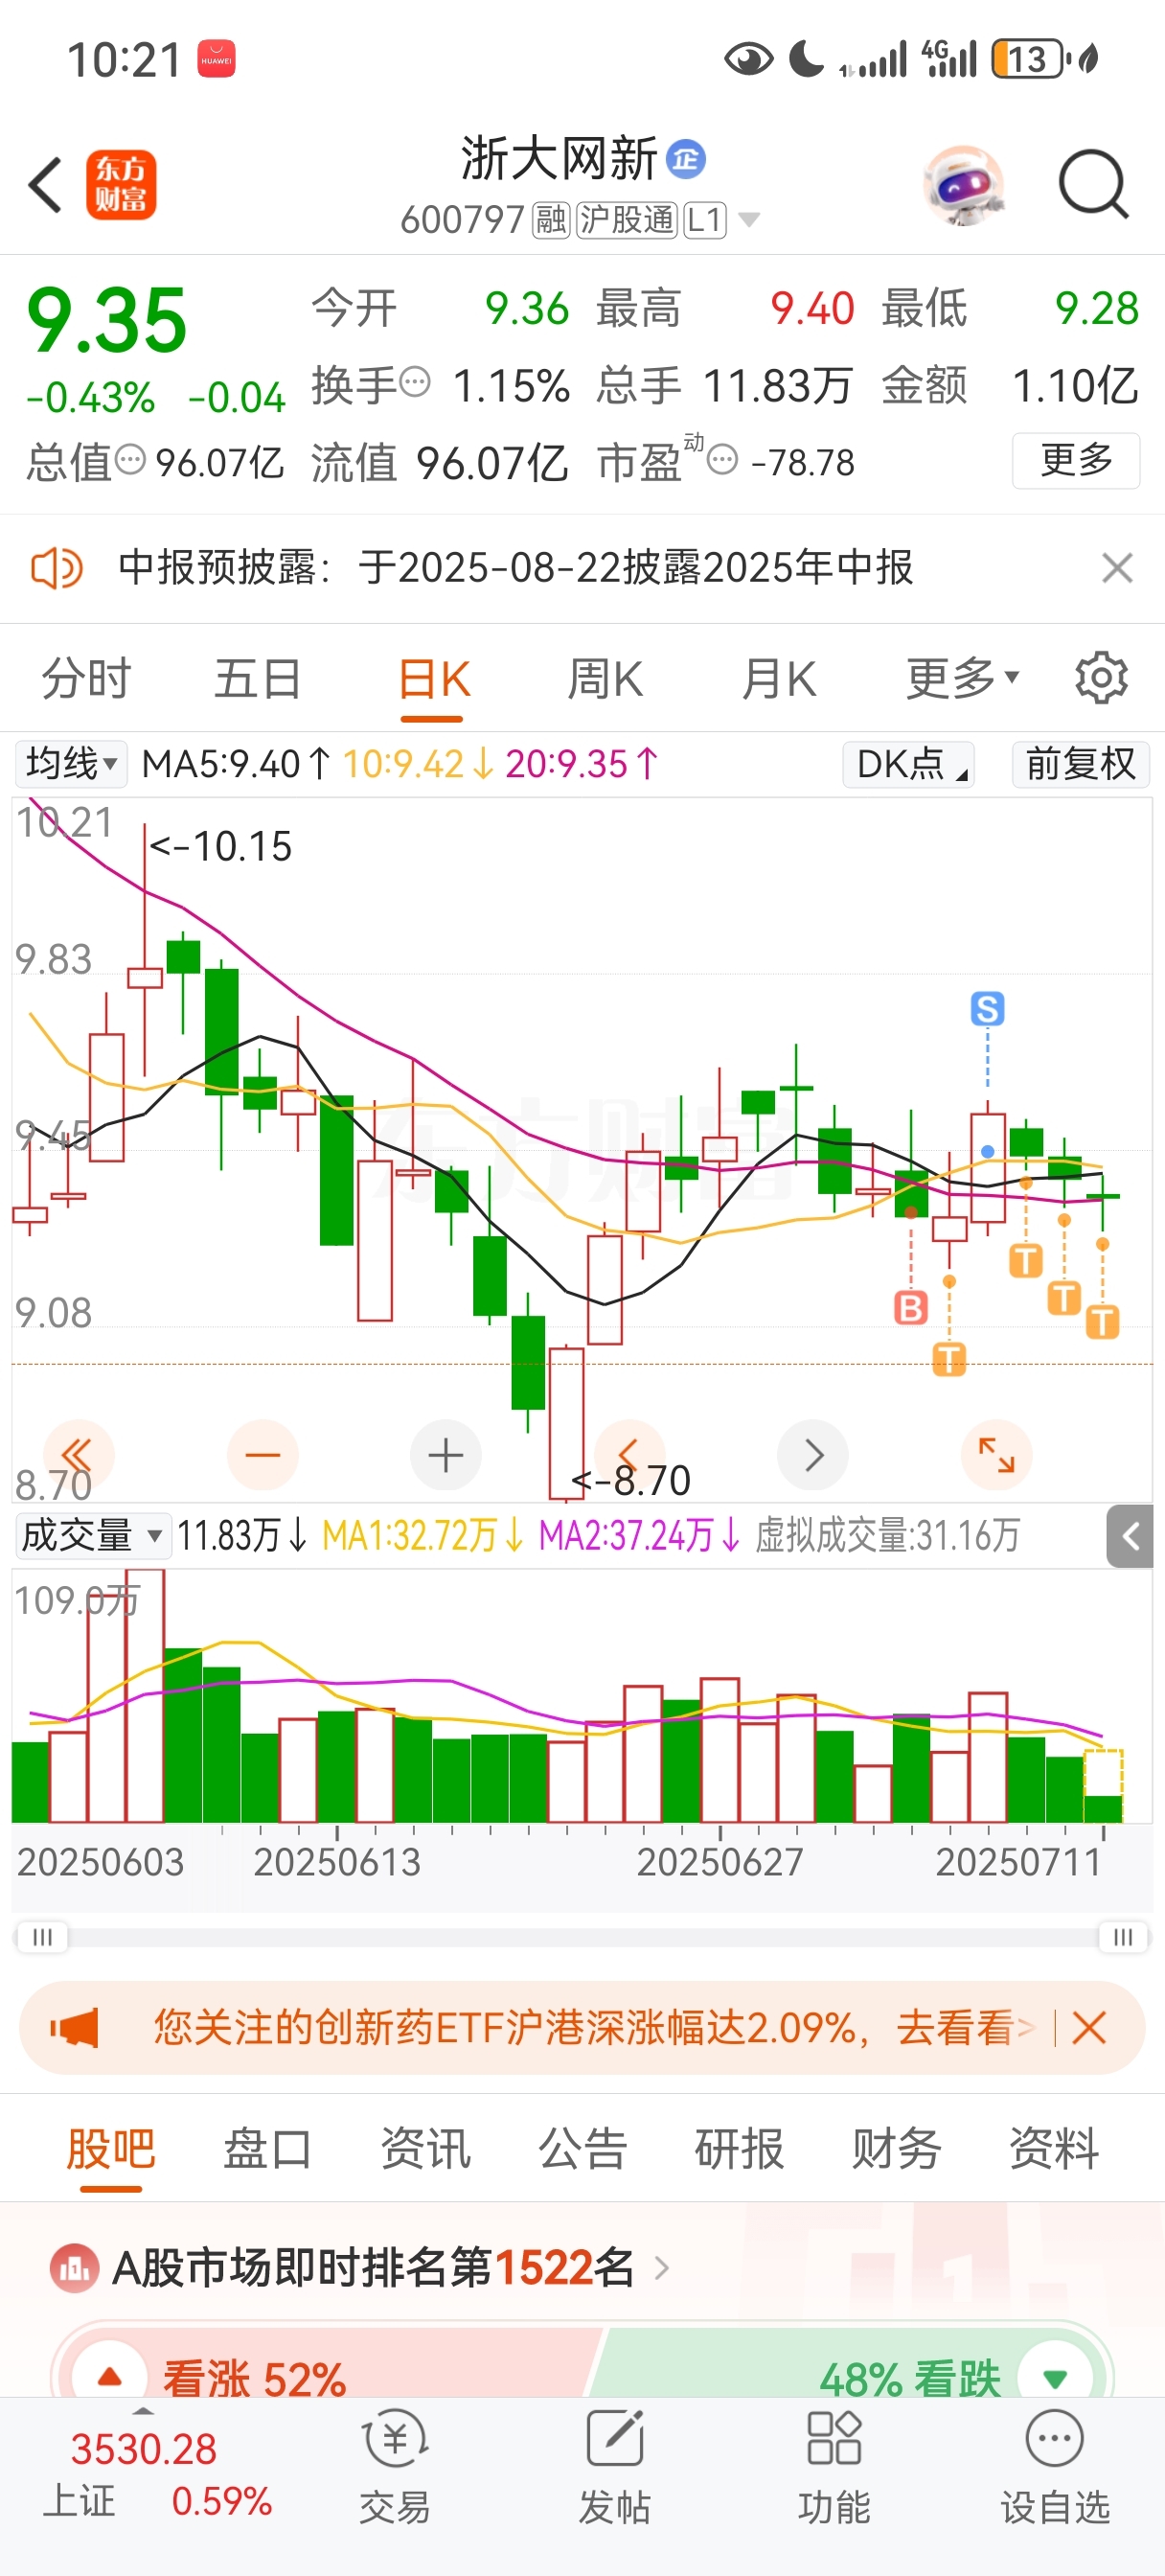Image resolution: width=1165 pixels, height=2576 pixels.
Task: Switch to 五日 chart tab
Action: tap(258, 678)
